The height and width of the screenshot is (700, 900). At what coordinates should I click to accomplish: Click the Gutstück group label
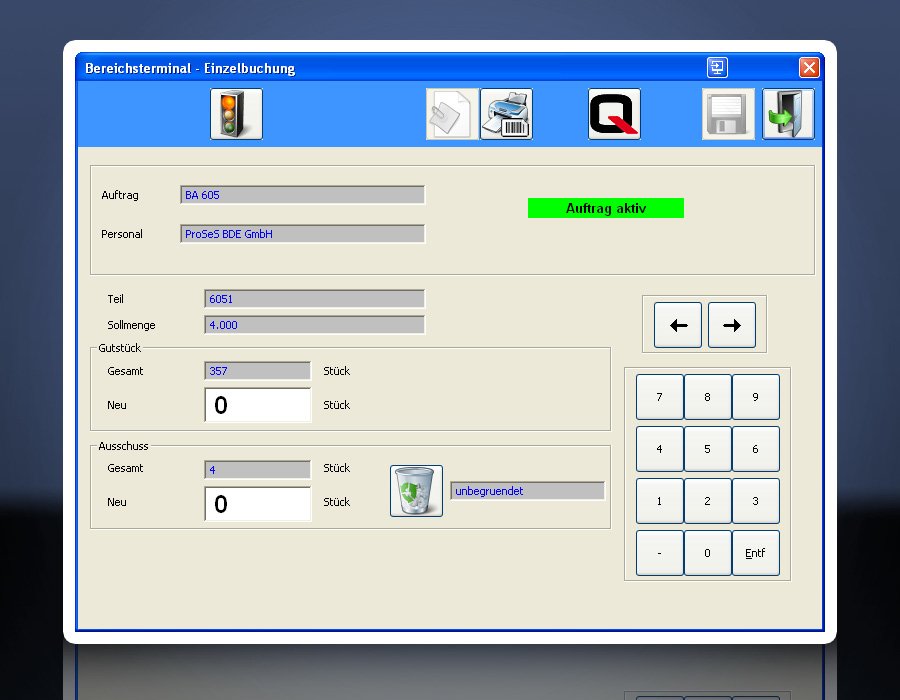(119, 348)
